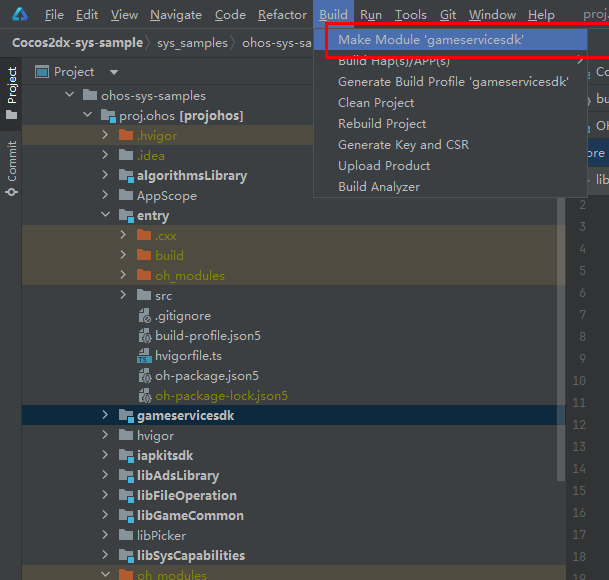Open the View menu

124,15
